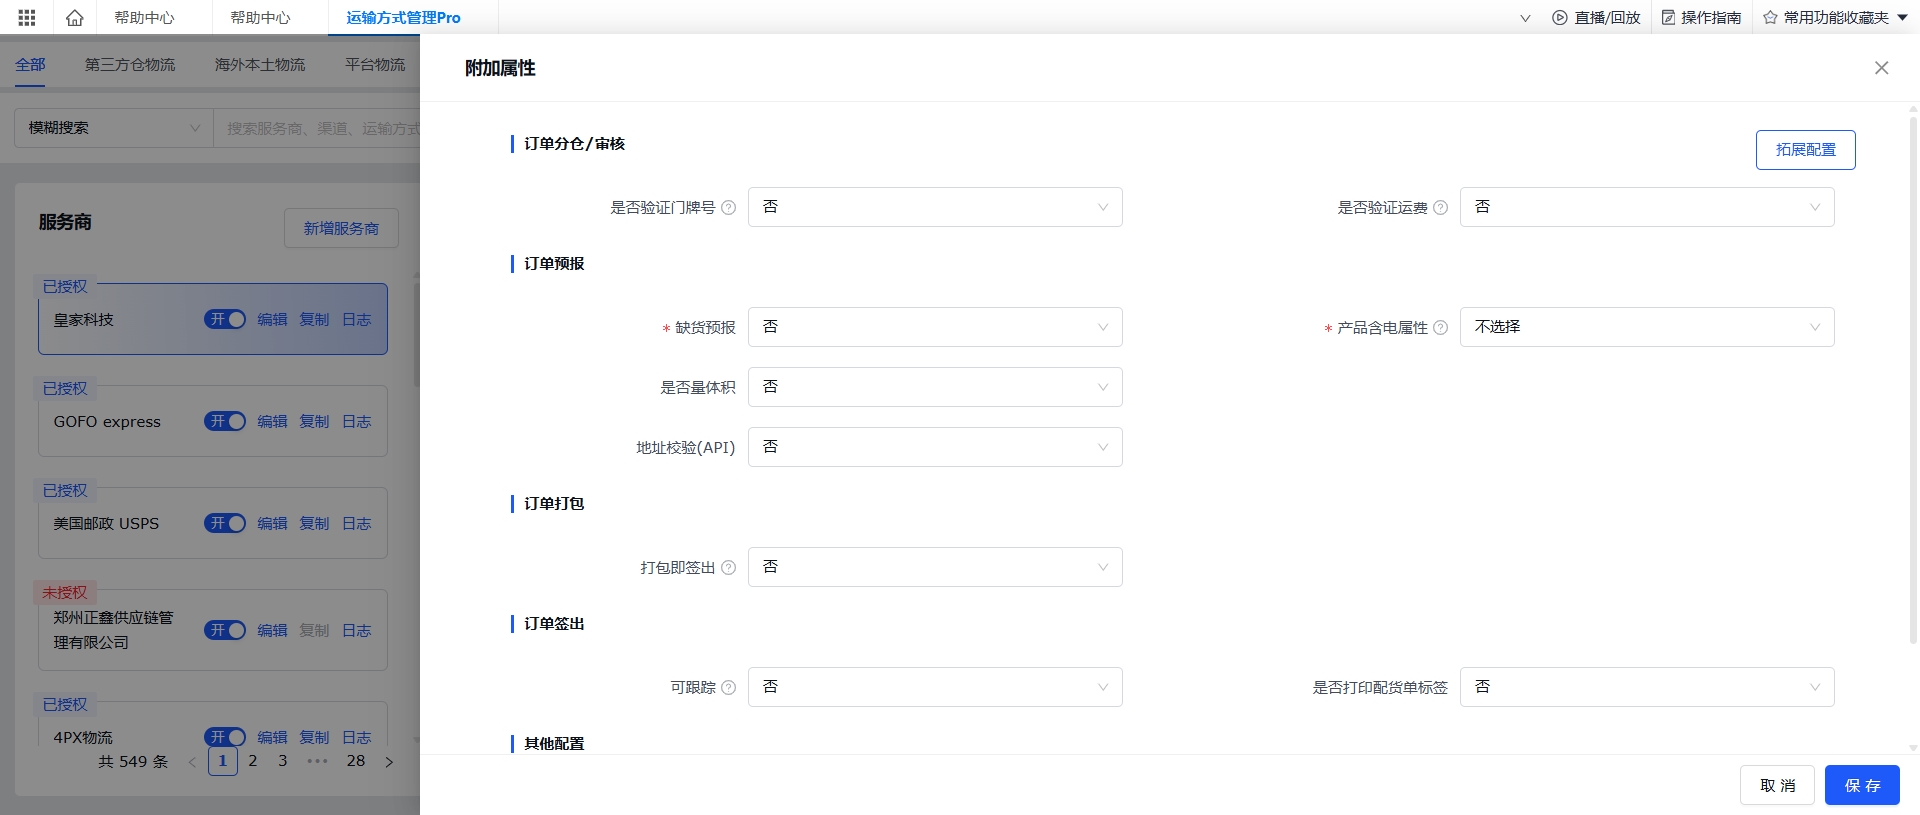The width and height of the screenshot is (1920, 815).
Task: Click the 拓展配置 button
Action: (x=1805, y=150)
